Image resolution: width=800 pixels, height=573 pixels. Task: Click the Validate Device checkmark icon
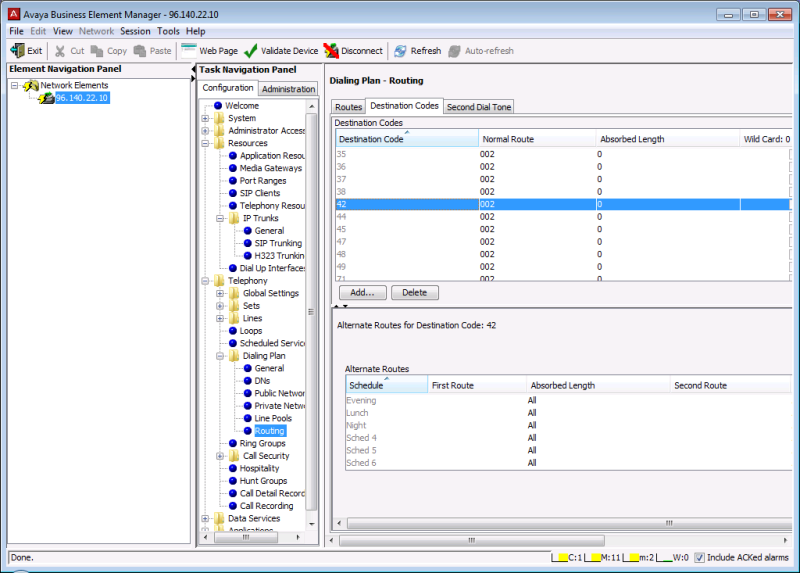pos(251,51)
